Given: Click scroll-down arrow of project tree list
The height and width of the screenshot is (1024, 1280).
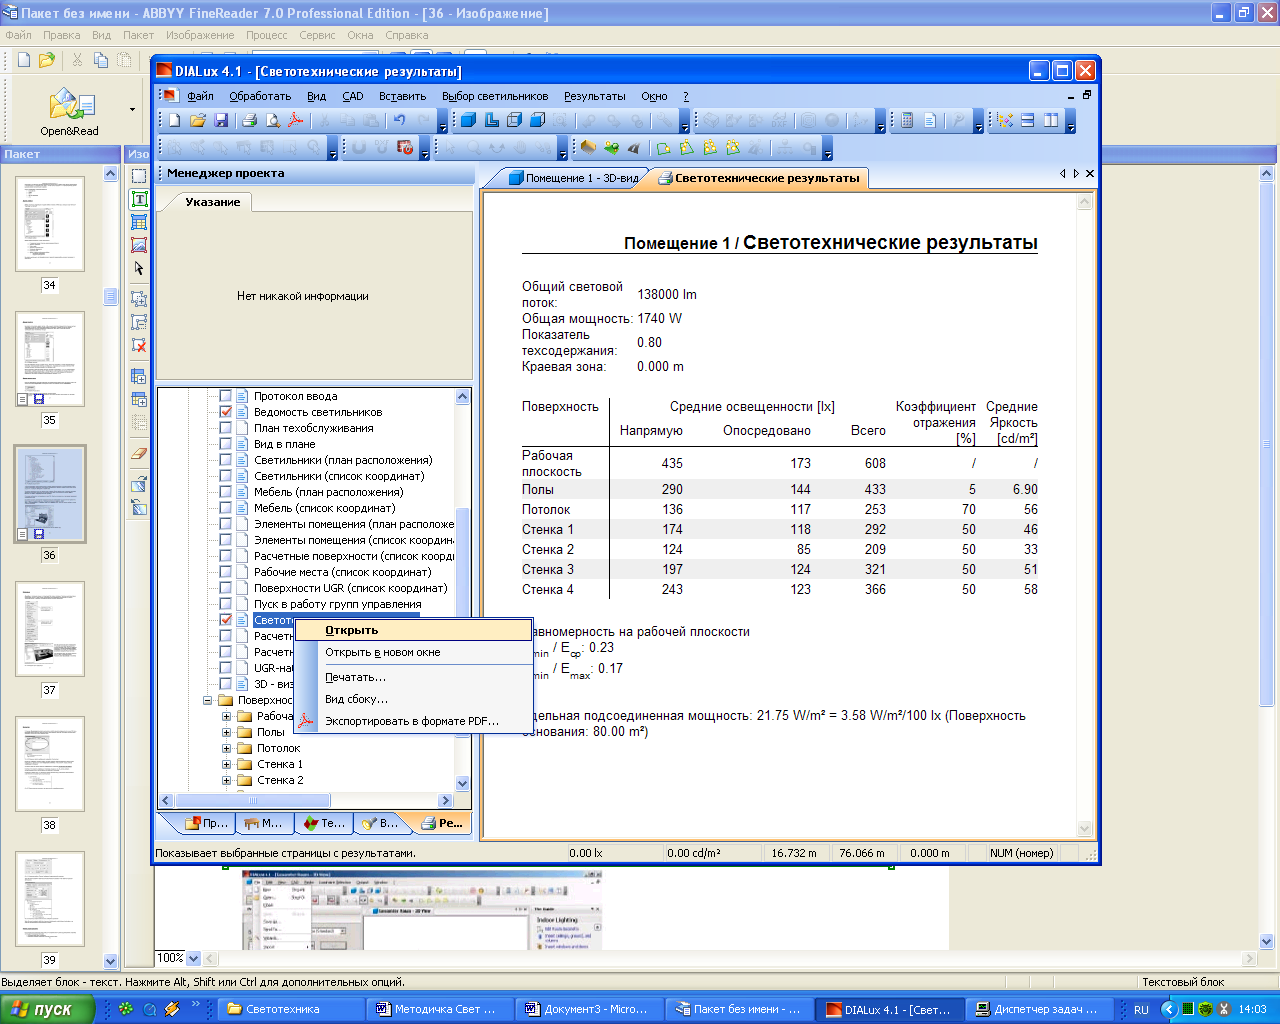Looking at the screenshot, I should coord(462,784).
